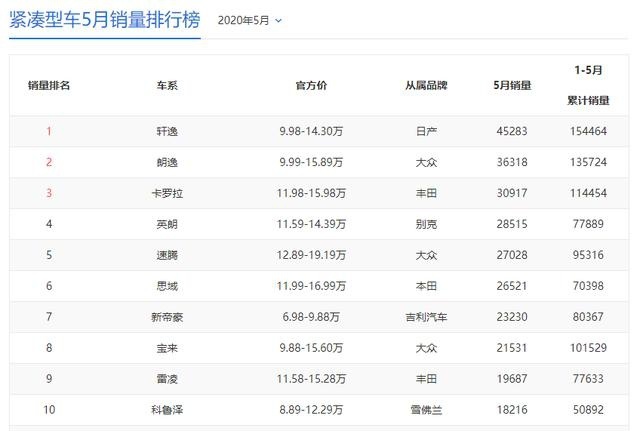
Task: Click May sales value 30917
Action: click(512, 193)
